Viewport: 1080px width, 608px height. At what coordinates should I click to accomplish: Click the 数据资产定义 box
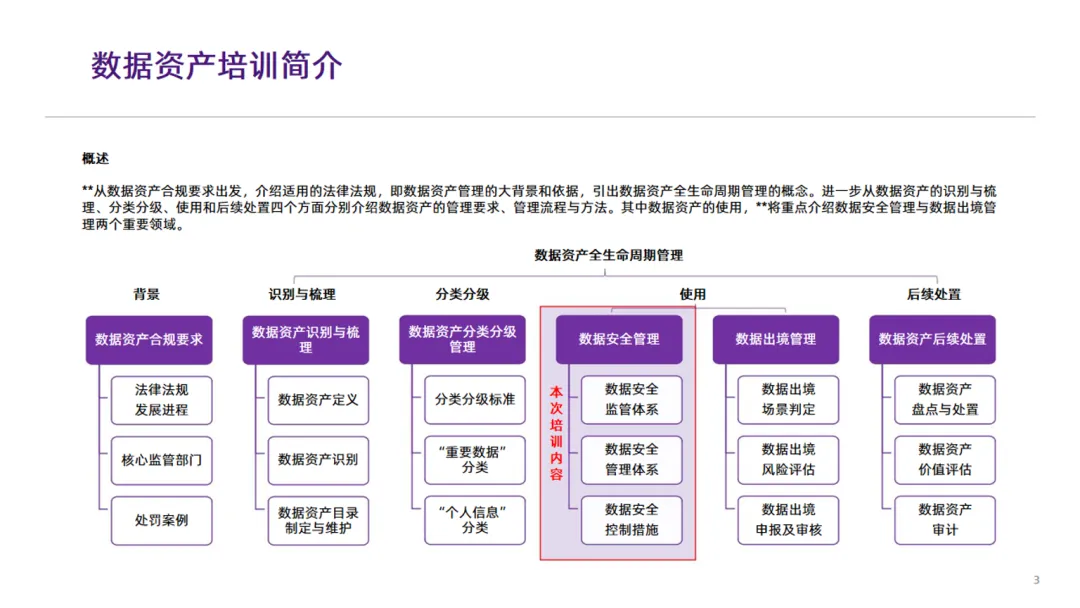[318, 400]
